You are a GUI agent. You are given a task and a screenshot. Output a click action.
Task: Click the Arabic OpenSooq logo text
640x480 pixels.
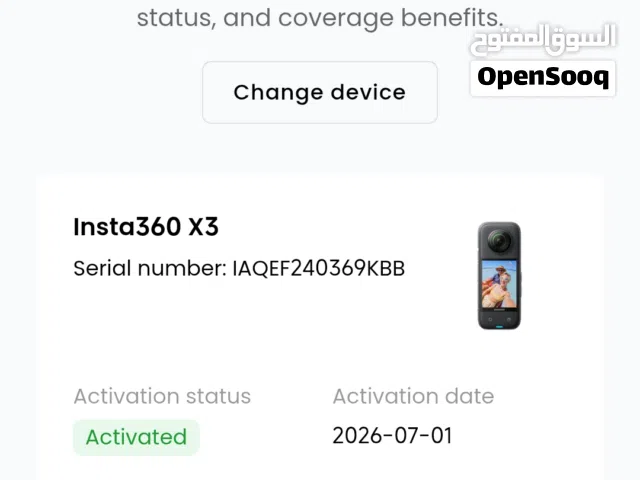tap(543, 40)
